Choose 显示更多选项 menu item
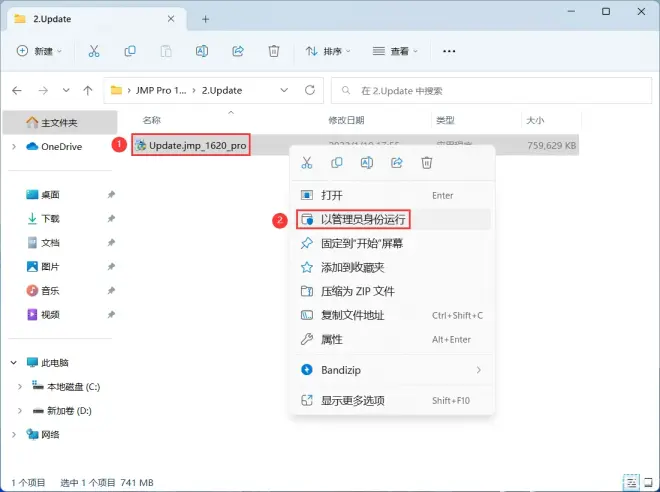The image size is (660, 492). pyautogui.click(x=393, y=400)
